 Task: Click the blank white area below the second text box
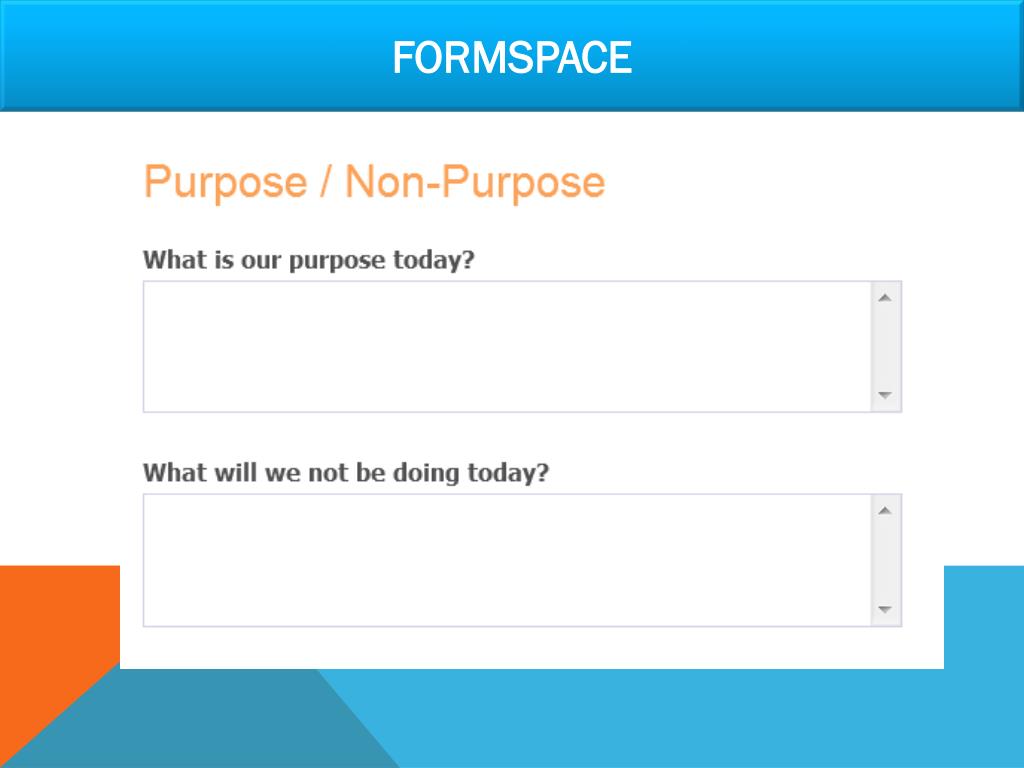pos(522,648)
